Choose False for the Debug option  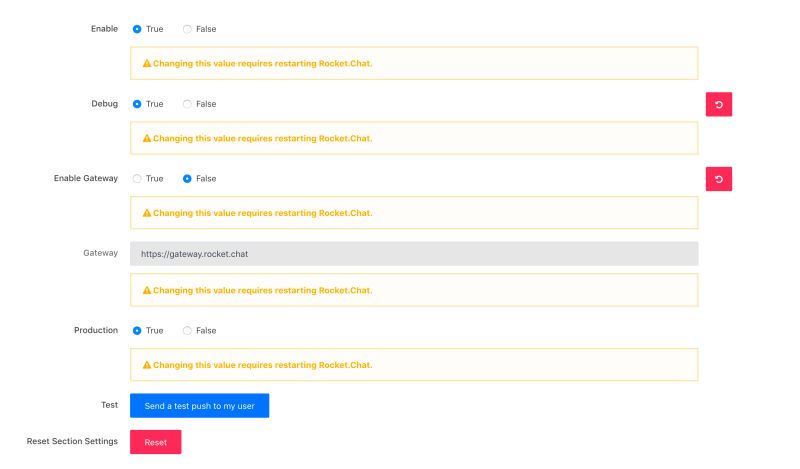click(187, 104)
